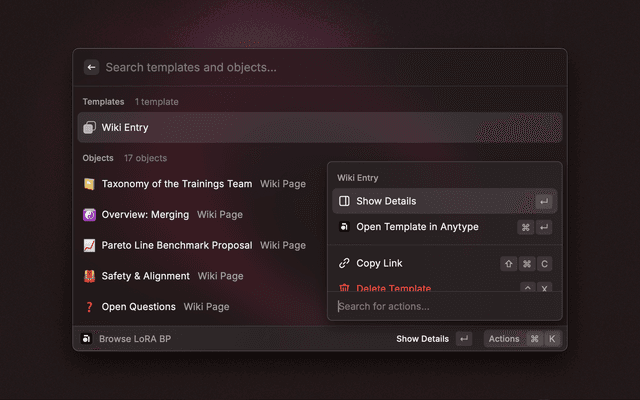The width and height of the screenshot is (640, 400).
Task: Click the Safety & Alignment page icon
Action: click(x=90, y=276)
